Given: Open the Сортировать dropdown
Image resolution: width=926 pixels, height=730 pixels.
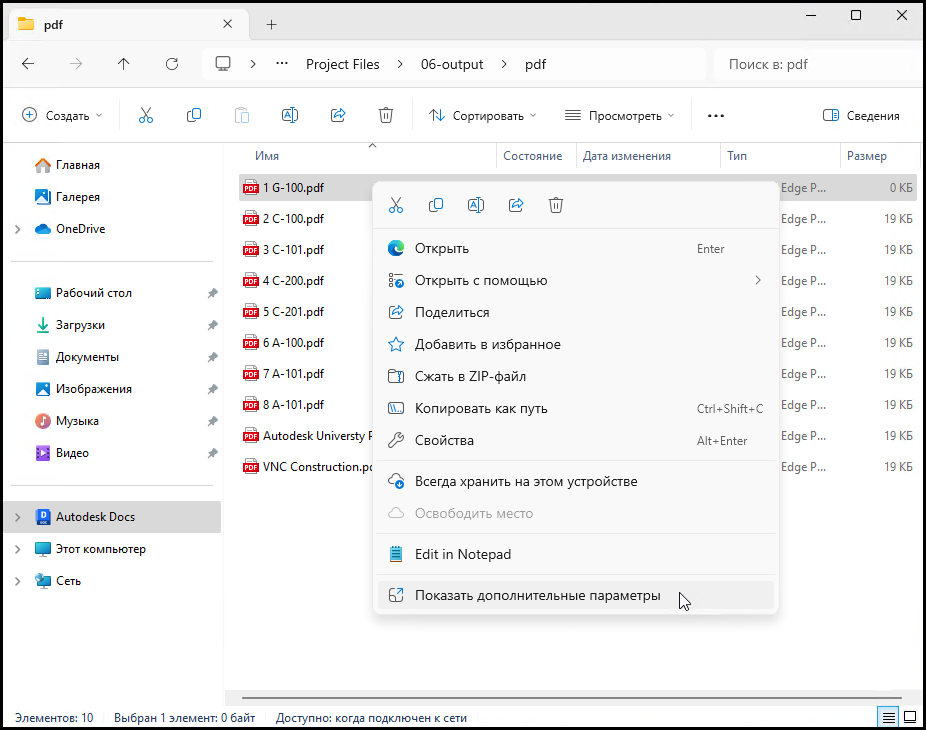Looking at the screenshot, I should tap(482, 116).
